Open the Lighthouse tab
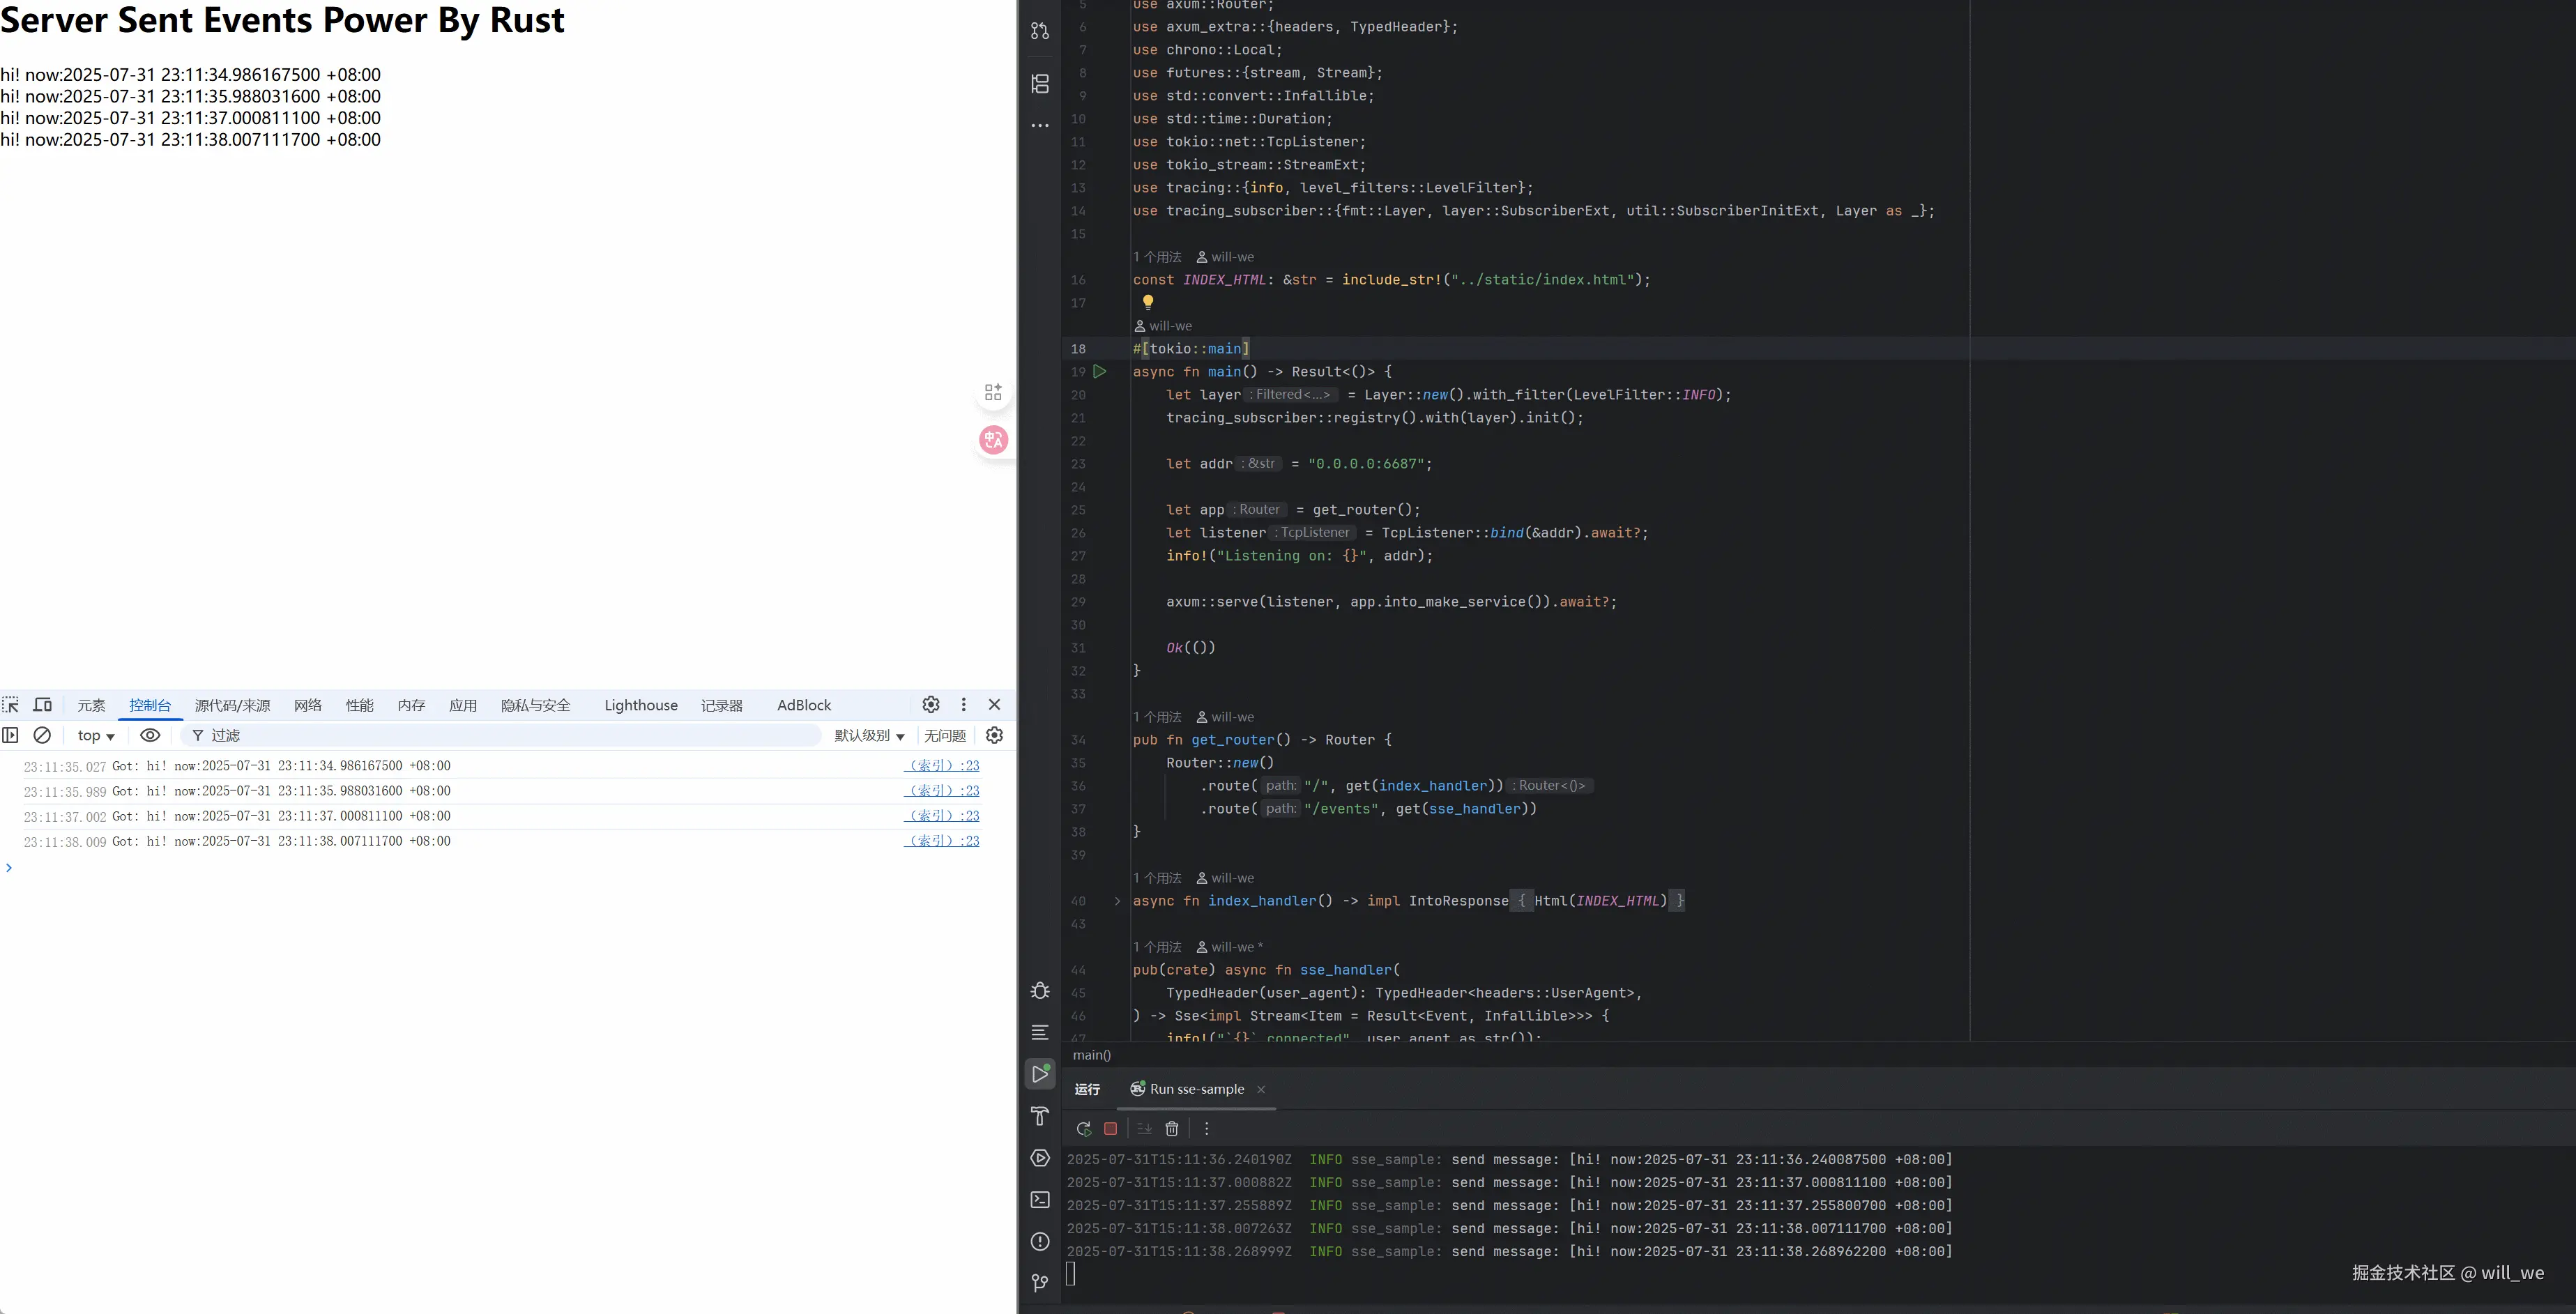2576x1314 pixels. [640, 705]
